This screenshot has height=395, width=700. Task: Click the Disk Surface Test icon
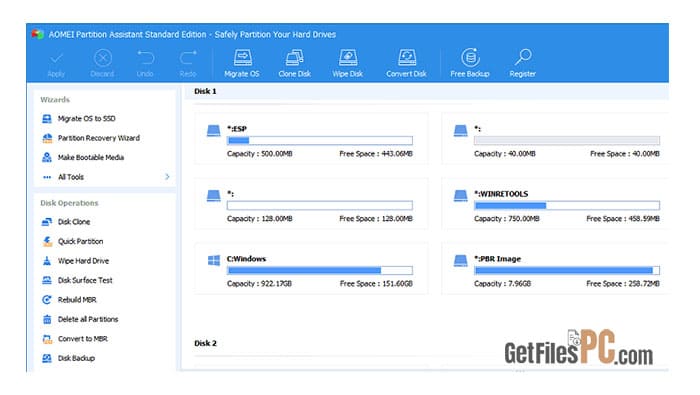pyautogui.click(x=47, y=280)
